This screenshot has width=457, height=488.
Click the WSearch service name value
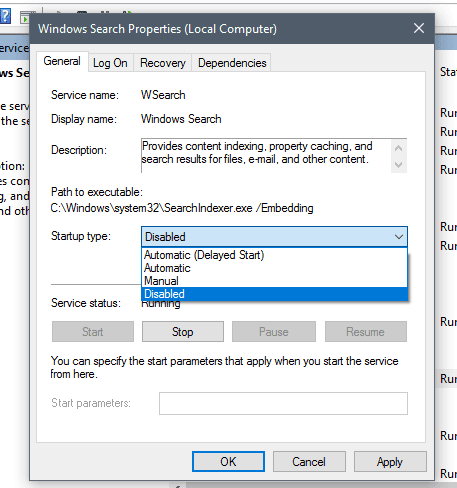(163, 95)
